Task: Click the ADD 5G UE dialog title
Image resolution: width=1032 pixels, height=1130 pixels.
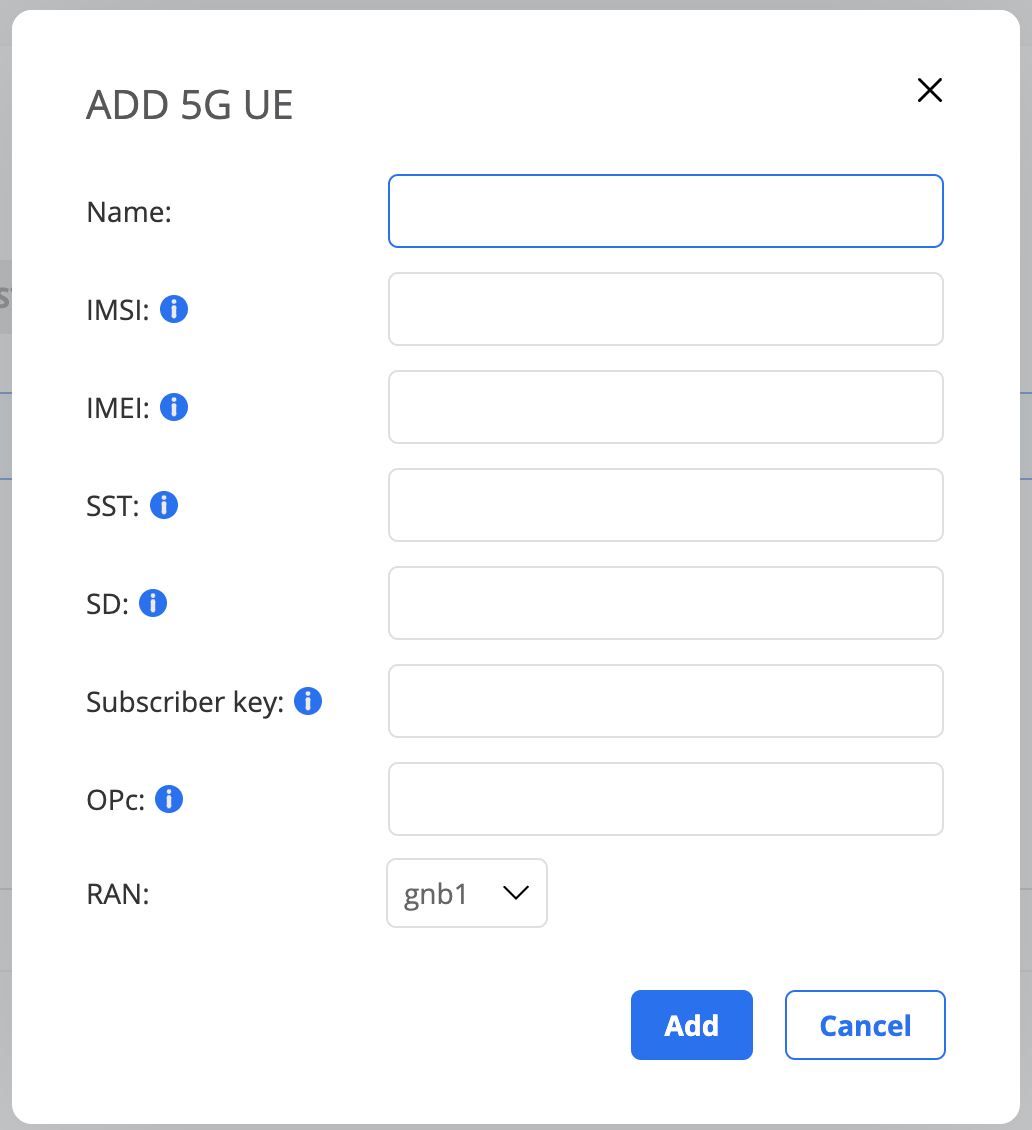Action: [190, 105]
